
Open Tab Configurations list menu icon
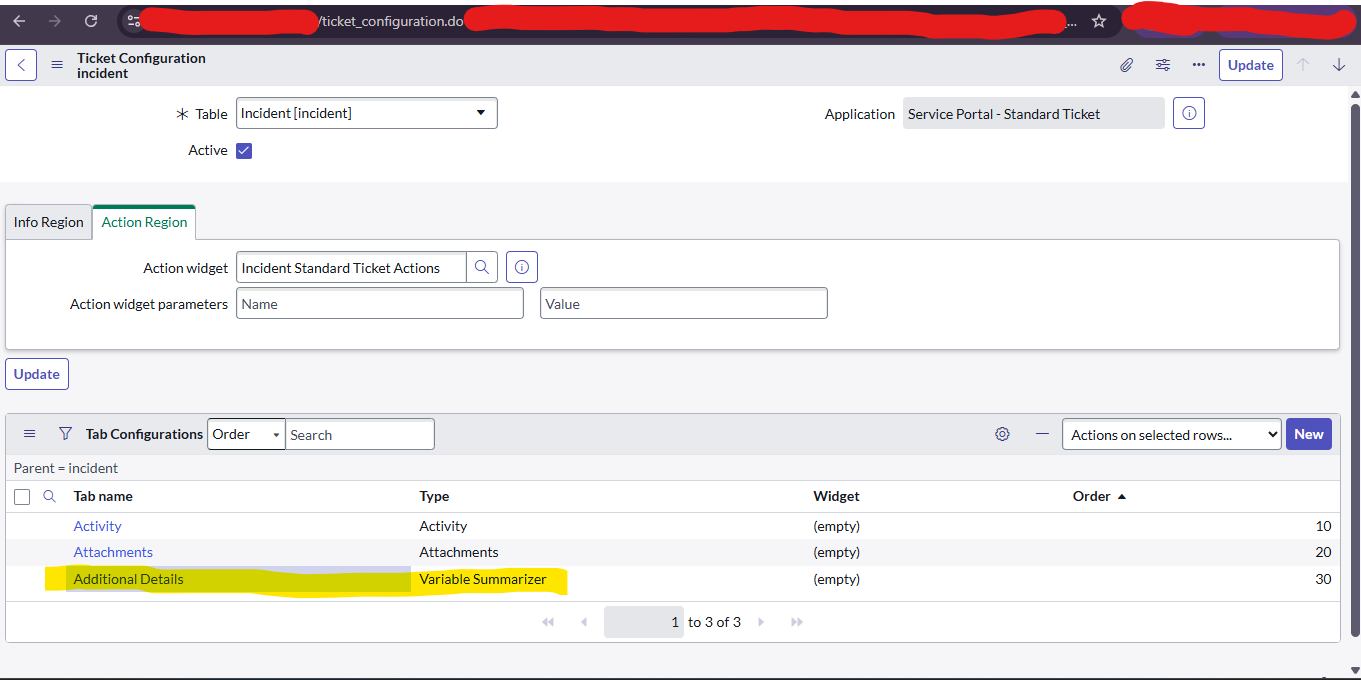click(x=30, y=434)
